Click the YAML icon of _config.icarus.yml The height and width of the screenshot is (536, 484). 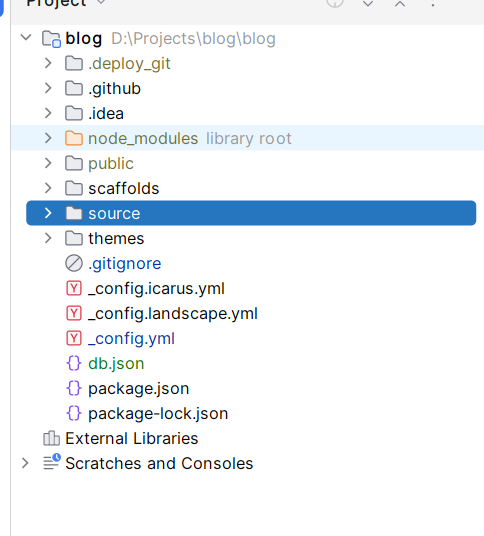click(x=74, y=288)
